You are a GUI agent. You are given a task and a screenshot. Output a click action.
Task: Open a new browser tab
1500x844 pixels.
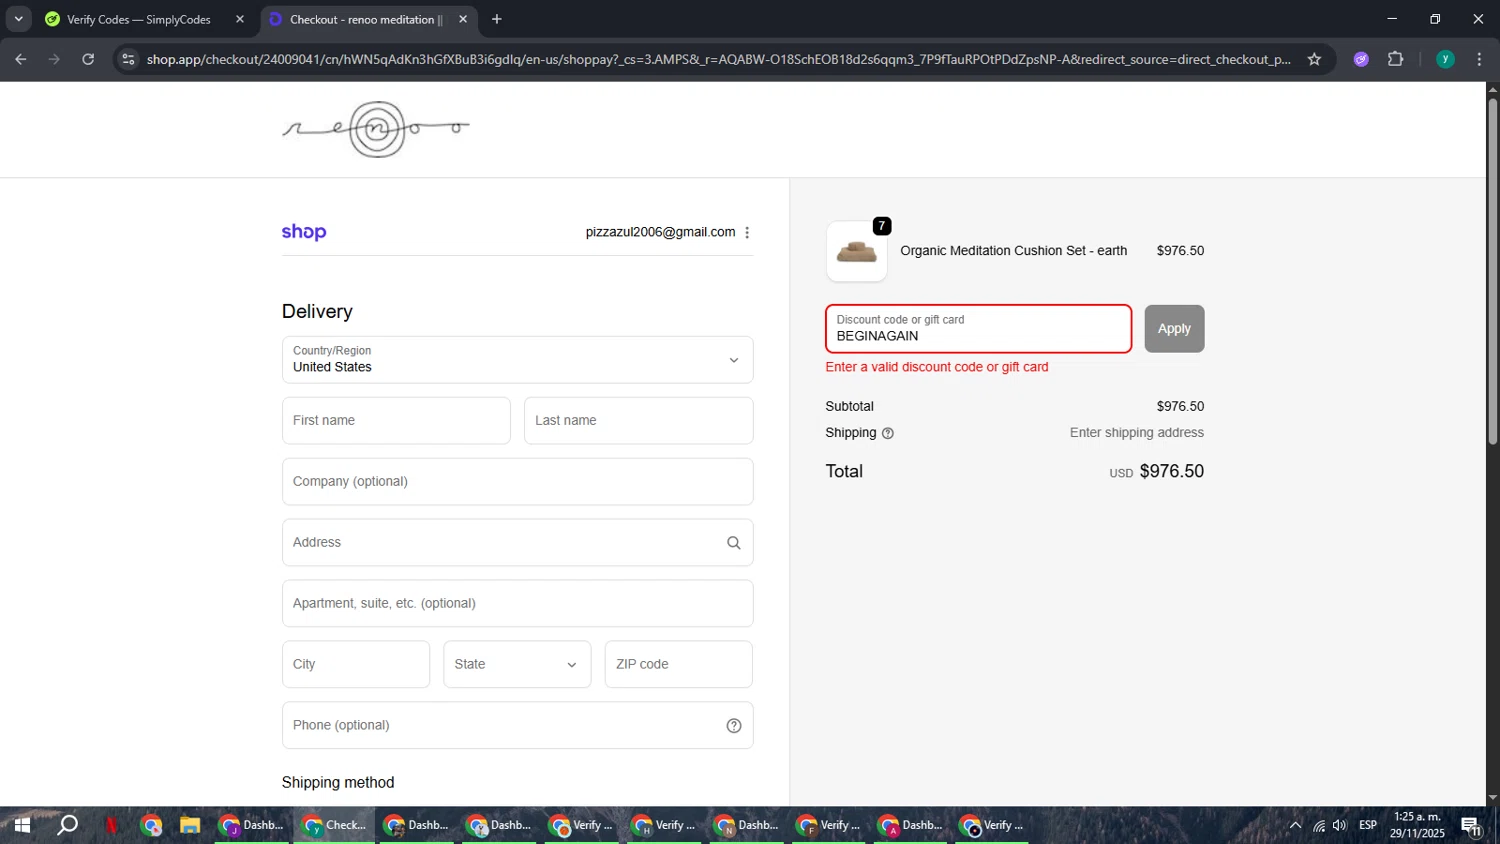[x=497, y=19]
